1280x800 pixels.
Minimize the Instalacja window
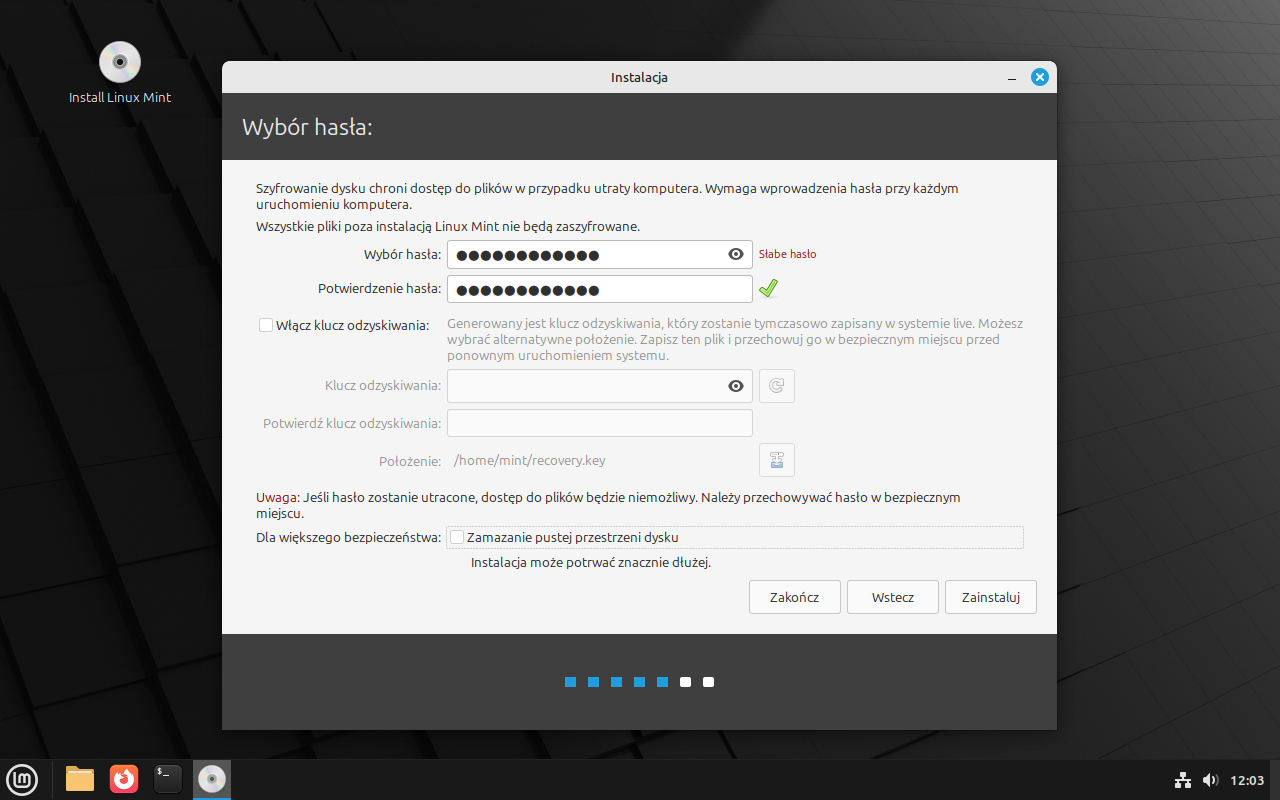[x=1012, y=78]
